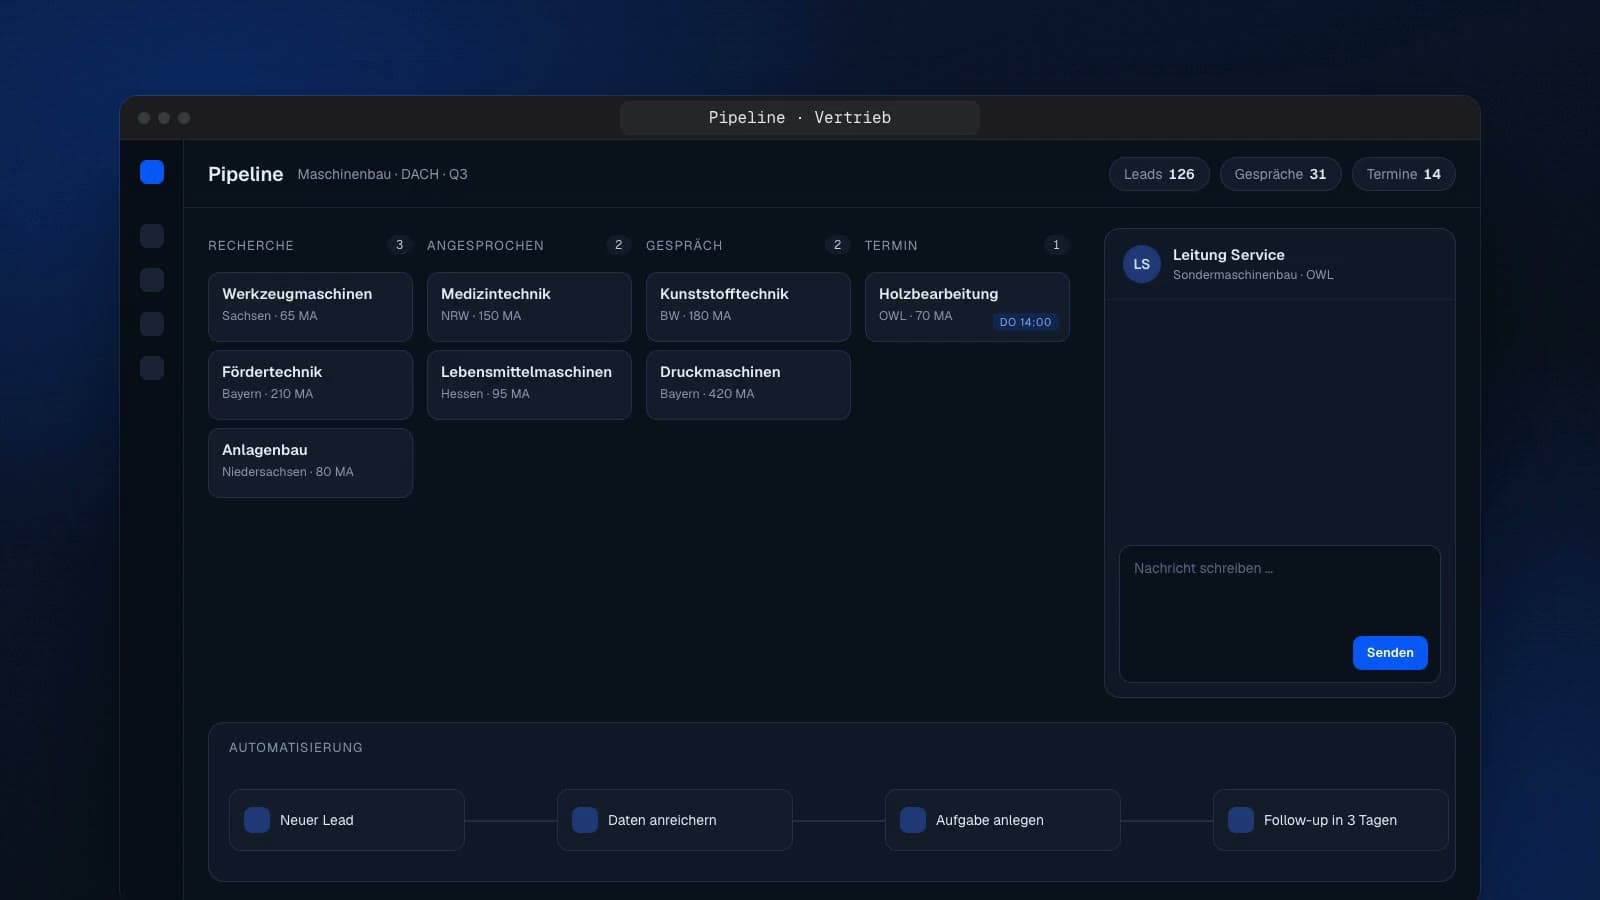The image size is (1600, 900).
Task: Click the Sondermaschinenbau · OWL subtitle
Action: (x=1253, y=275)
